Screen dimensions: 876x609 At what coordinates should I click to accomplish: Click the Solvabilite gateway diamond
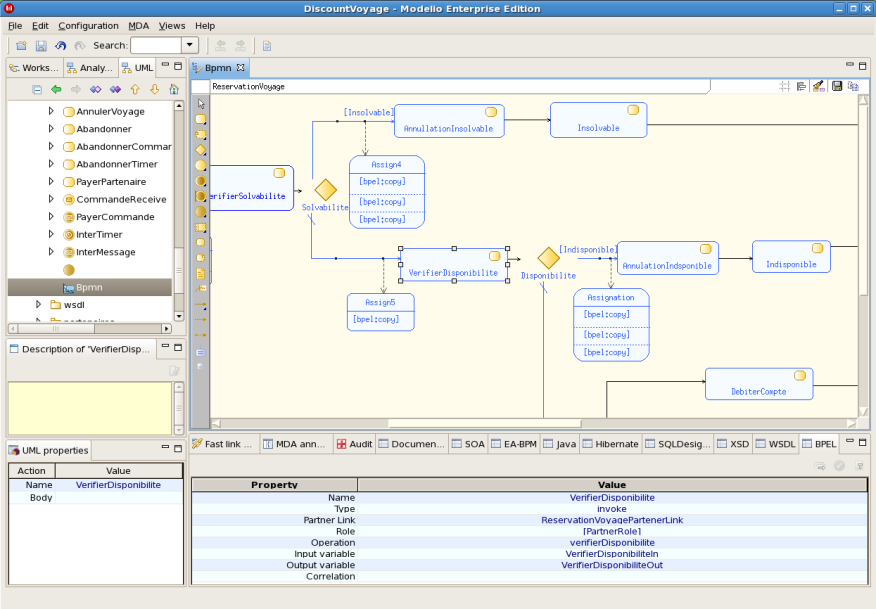point(325,190)
